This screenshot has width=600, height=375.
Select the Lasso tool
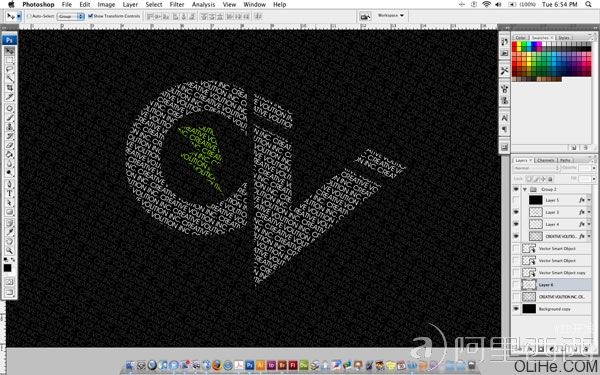[x=10, y=70]
